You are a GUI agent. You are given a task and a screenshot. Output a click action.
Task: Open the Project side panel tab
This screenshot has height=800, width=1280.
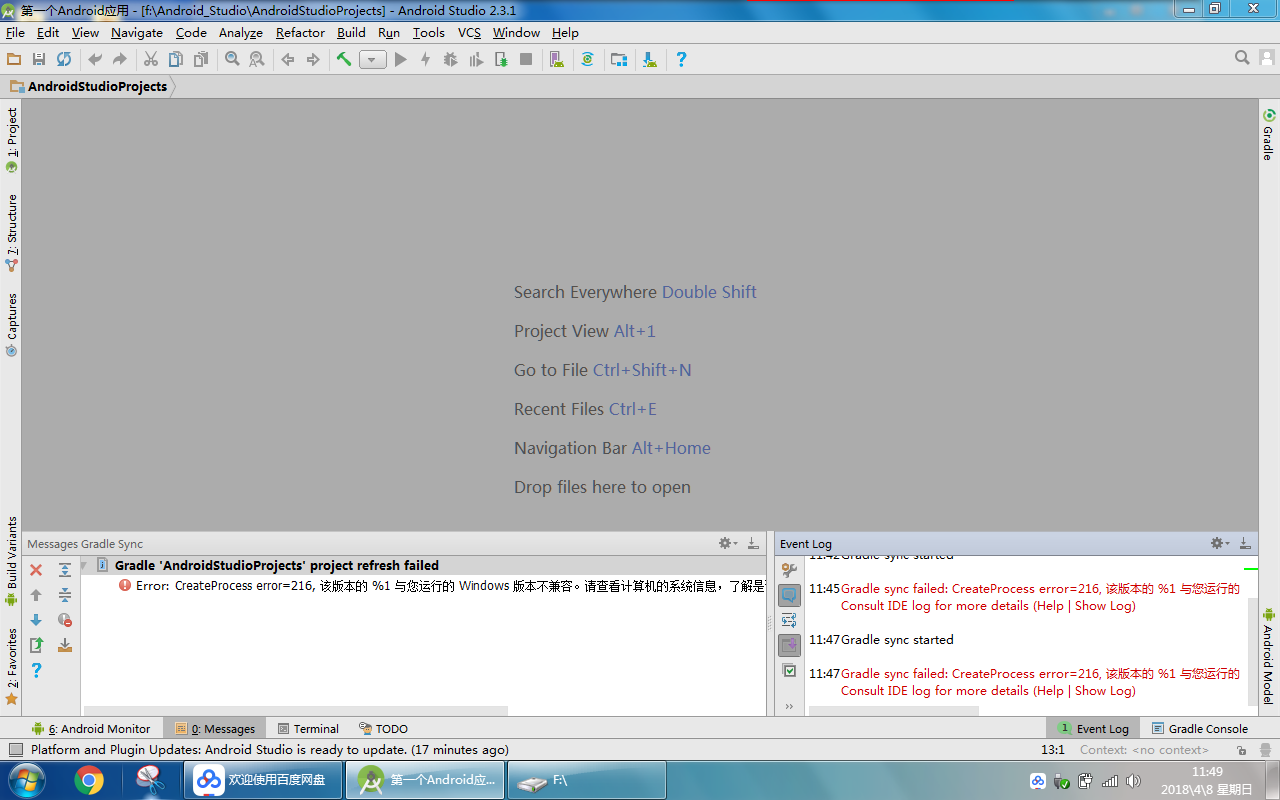pyautogui.click(x=12, y=140)
